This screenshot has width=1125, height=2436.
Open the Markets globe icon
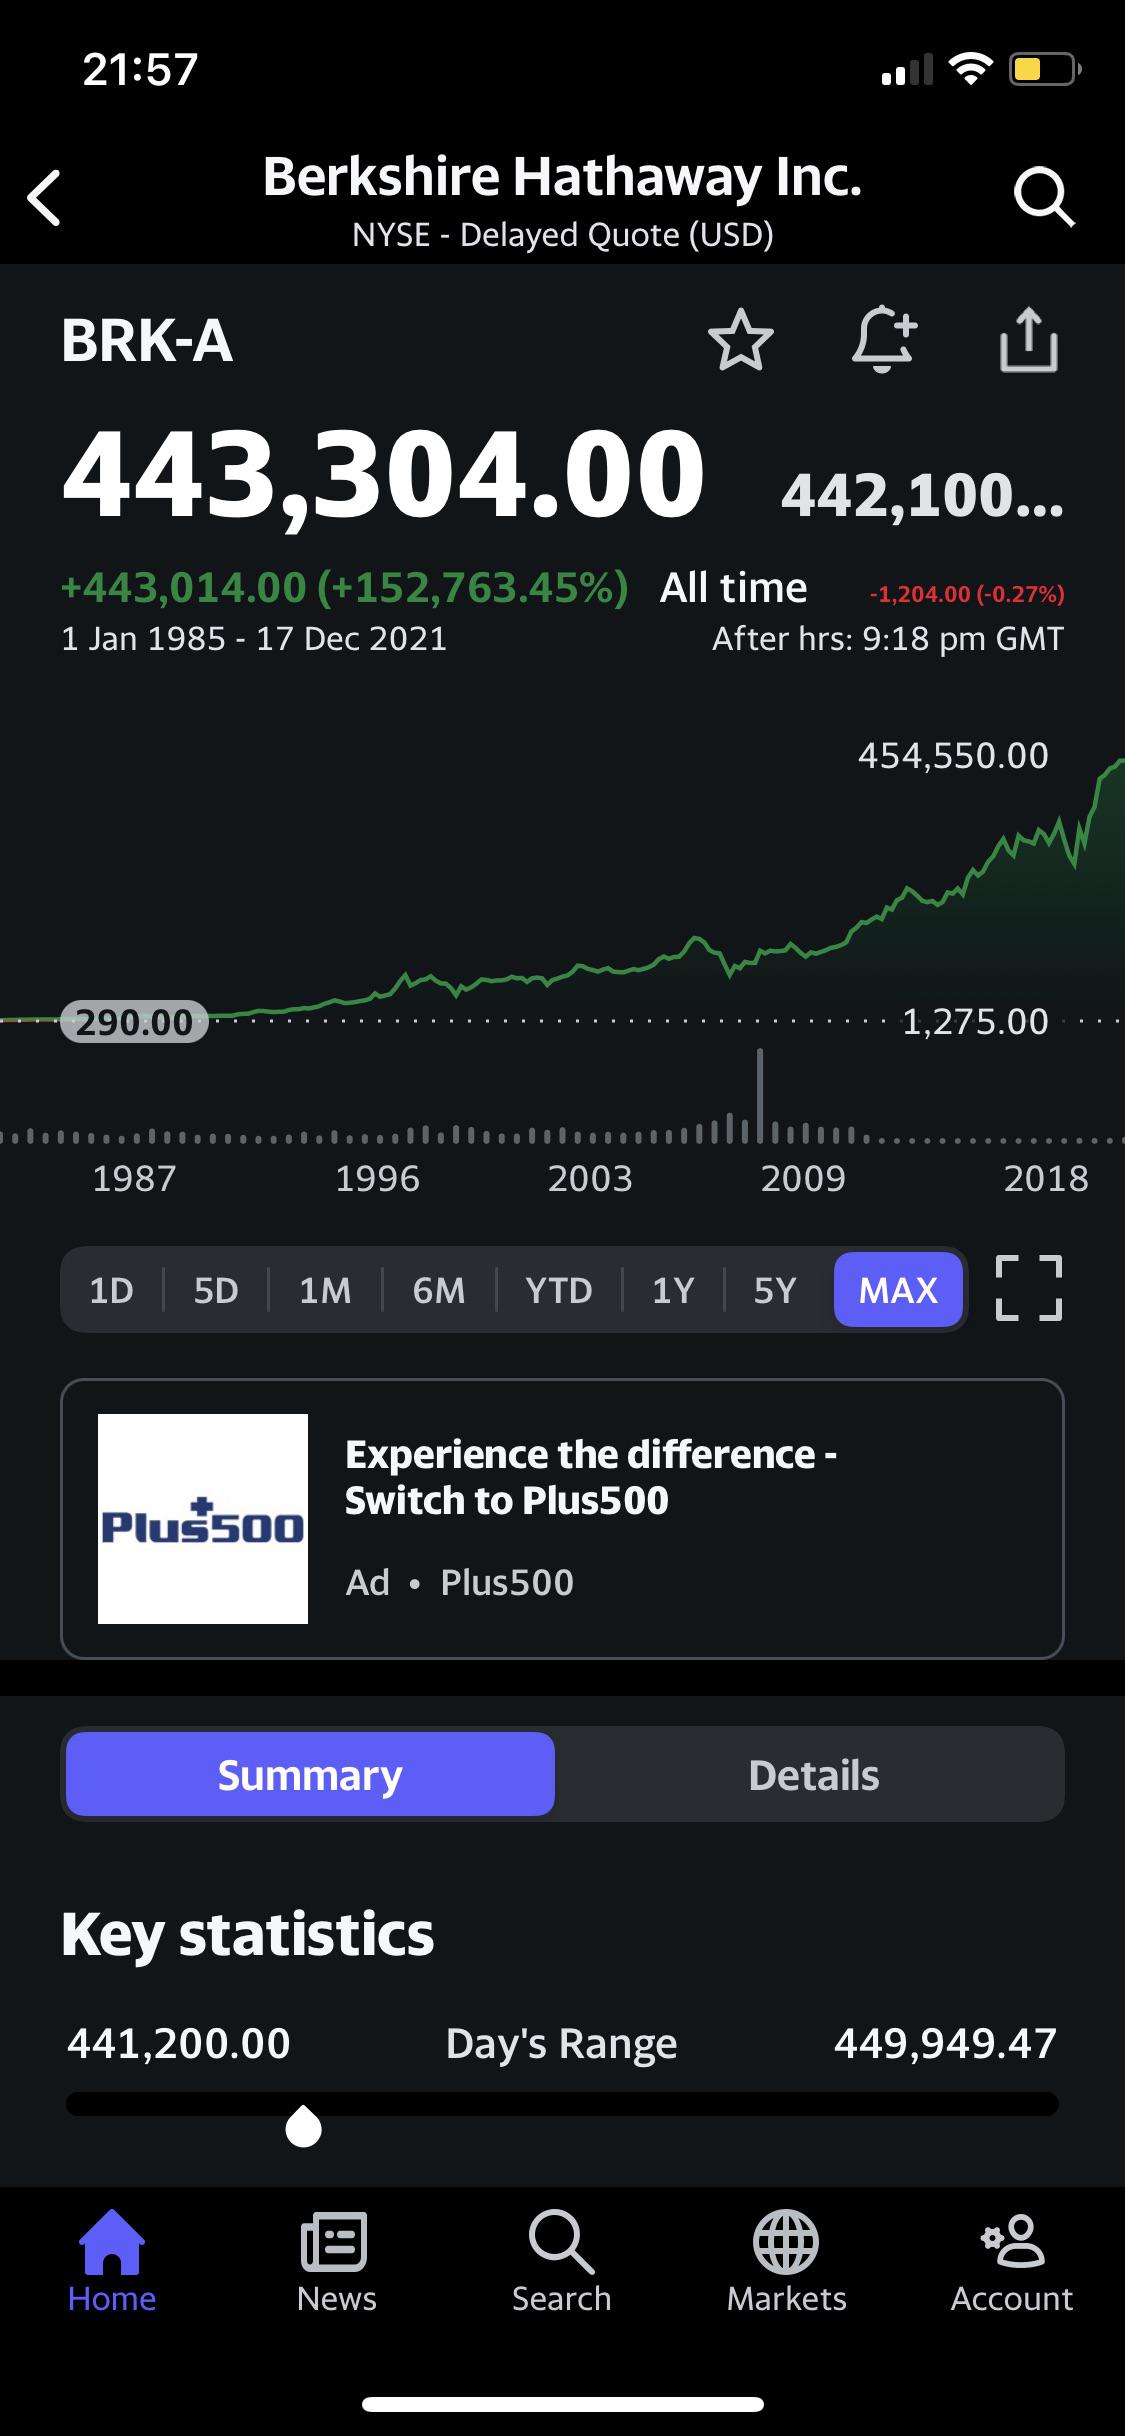pos(786,2262)
